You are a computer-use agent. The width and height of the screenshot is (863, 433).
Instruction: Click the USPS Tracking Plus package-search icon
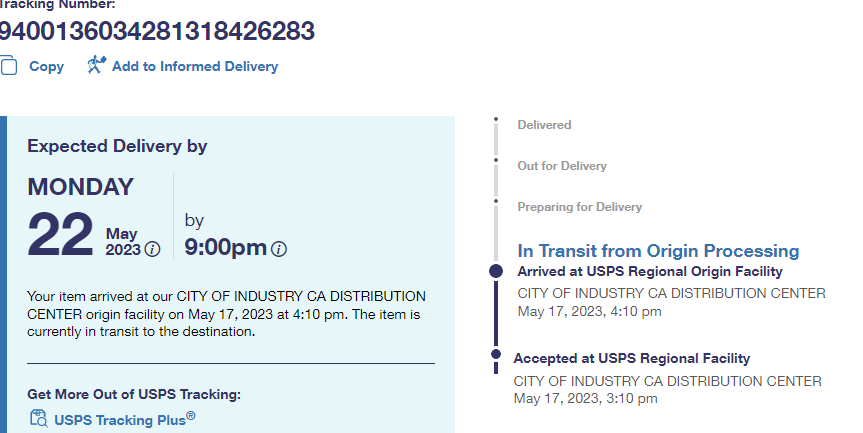click(38, 419)
